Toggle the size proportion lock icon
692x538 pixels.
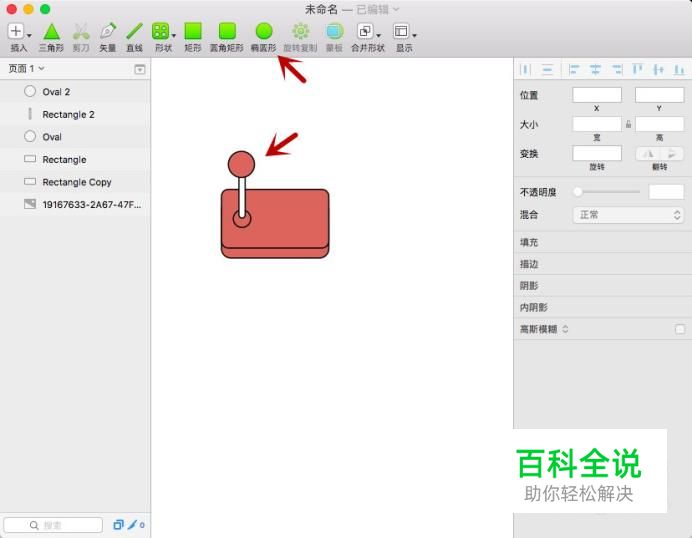[x=628, y=124]
